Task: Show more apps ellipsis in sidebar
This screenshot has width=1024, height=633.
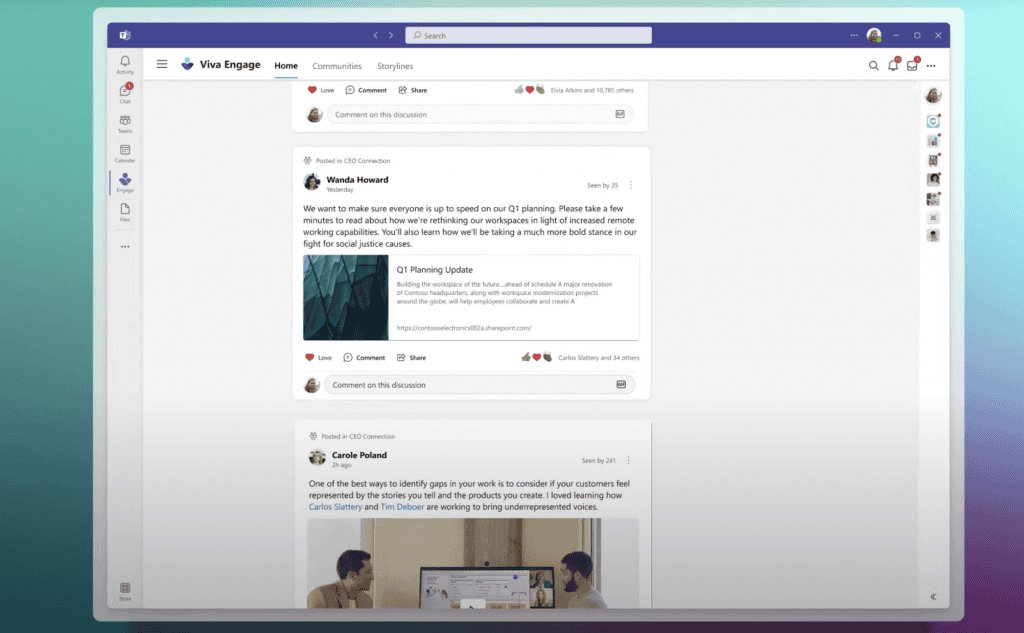Action: [x=125, y=247]
